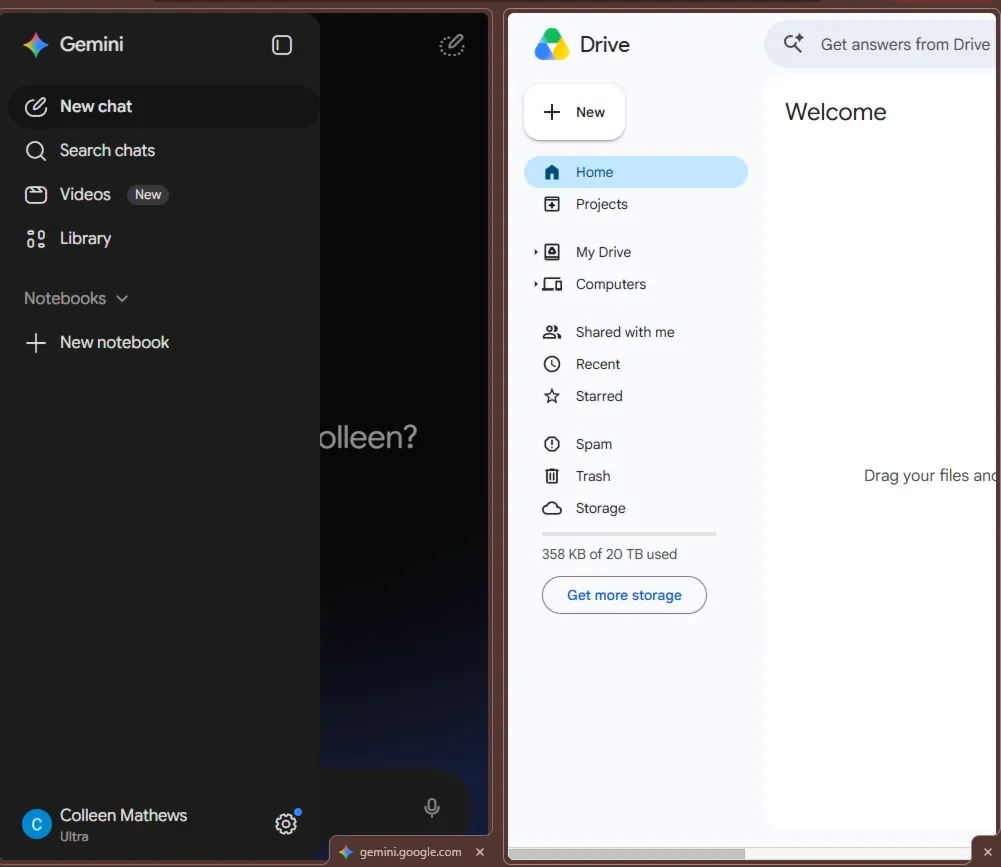This screenshot has width=1001, height=867.
Task: Click the Get answers from Drive field
Action: (882, 44)
